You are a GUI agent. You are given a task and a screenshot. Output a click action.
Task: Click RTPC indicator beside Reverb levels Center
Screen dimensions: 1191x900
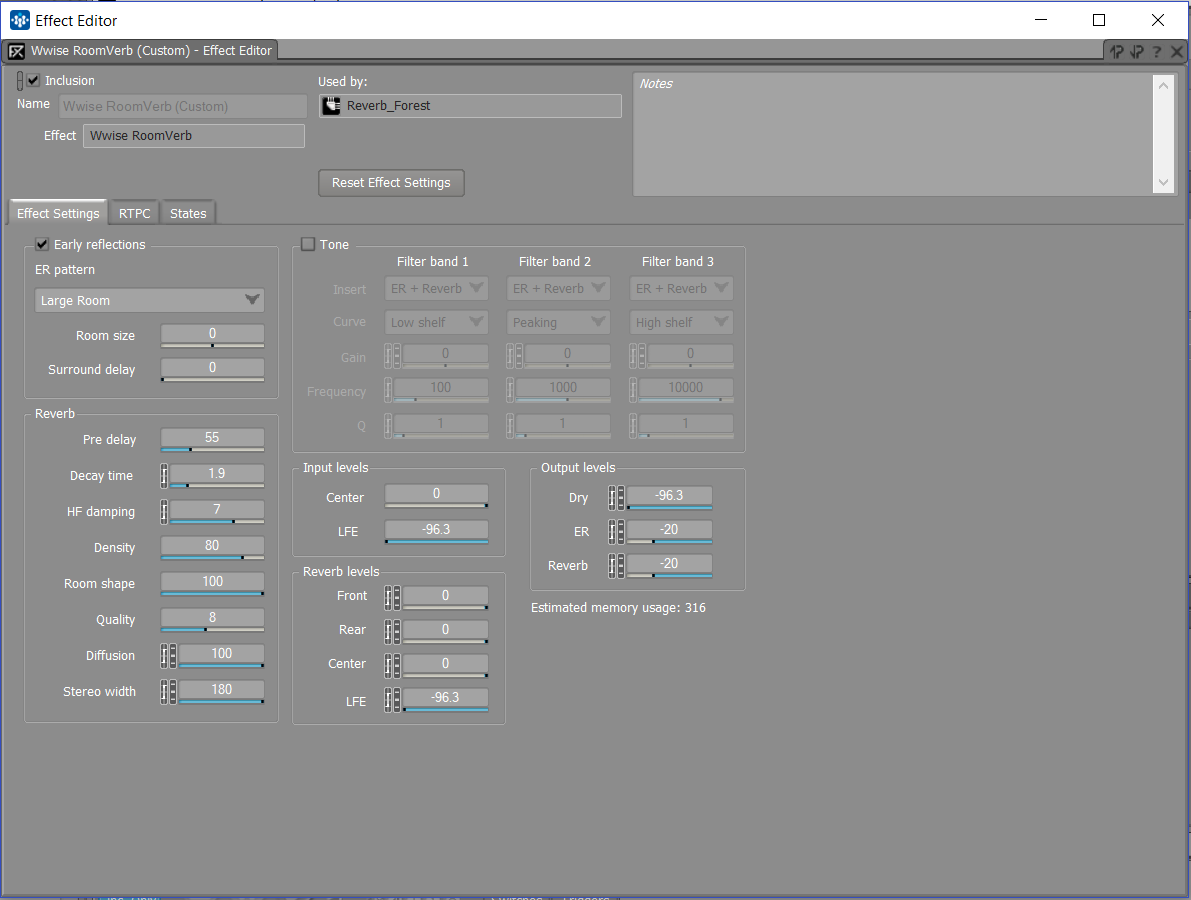(x=388, y=665)
